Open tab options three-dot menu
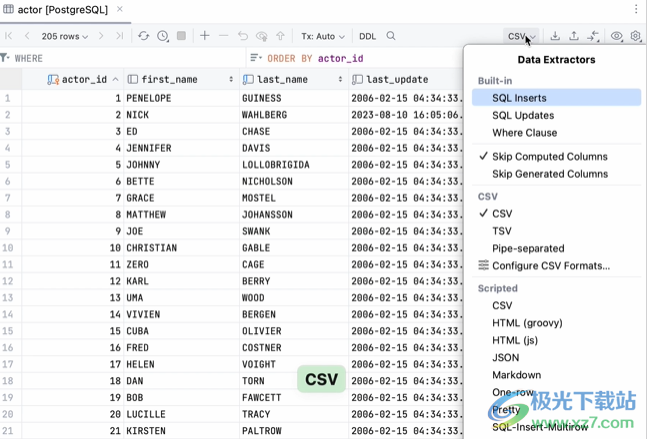The image size is (647, 439). point(636,9)
